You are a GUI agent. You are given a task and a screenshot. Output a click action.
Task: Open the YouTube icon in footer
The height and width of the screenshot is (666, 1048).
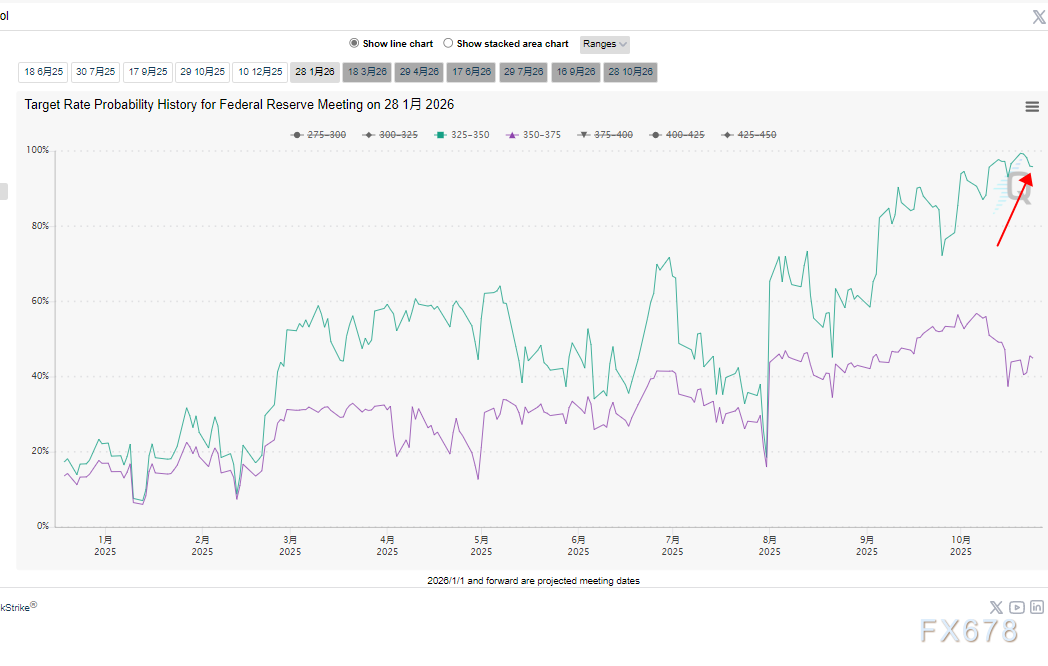click(1016, 607)
